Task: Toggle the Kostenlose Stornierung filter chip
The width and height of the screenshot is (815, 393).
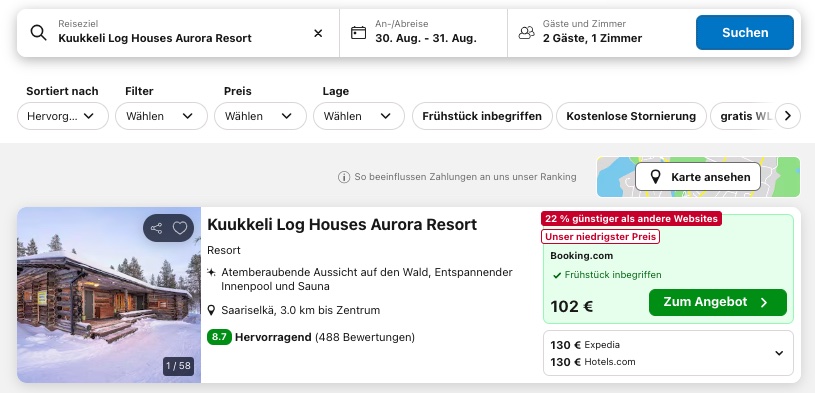Action: pyautogui.click(x=631, y=116)
